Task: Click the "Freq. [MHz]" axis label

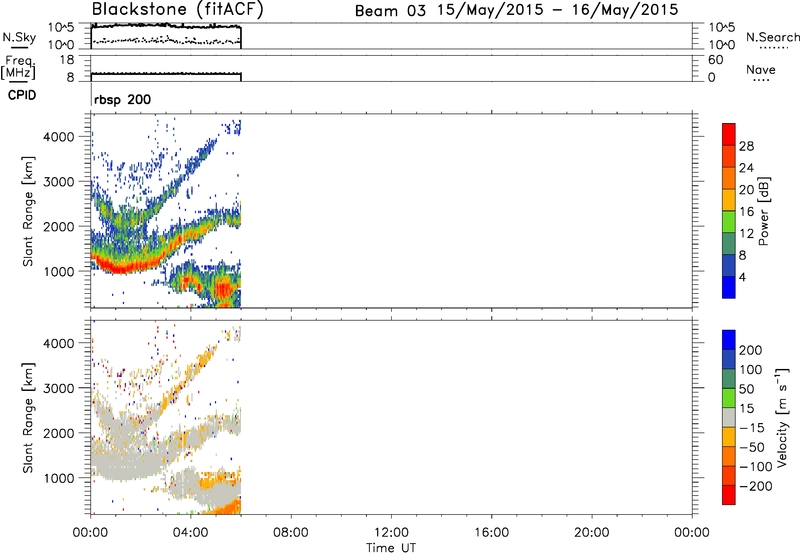Action: point(18,67)
